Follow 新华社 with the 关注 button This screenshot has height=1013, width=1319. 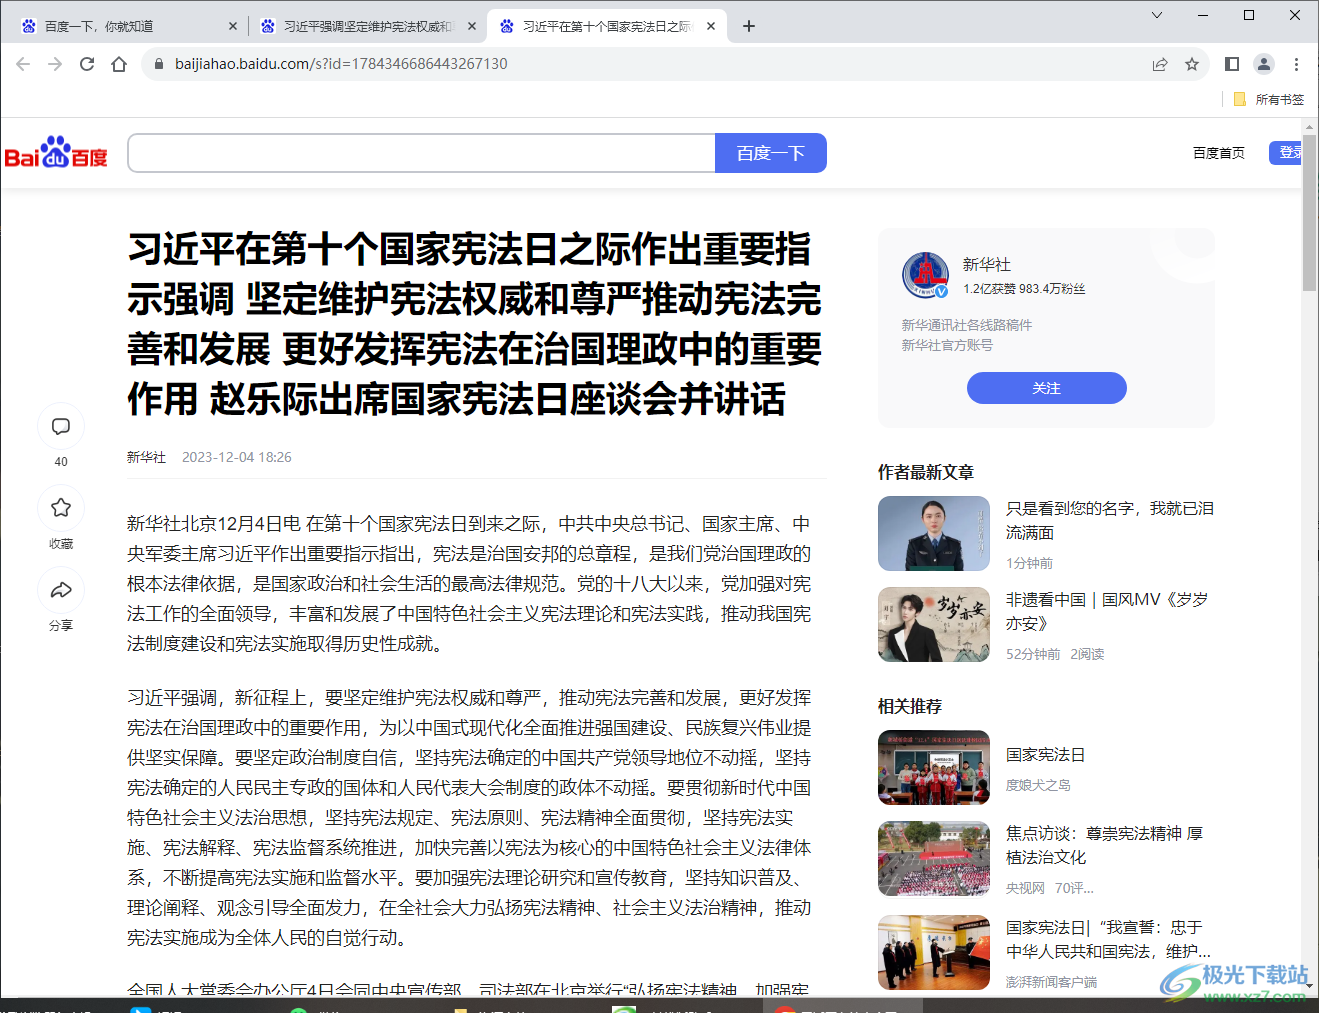tap(1046, 388)
